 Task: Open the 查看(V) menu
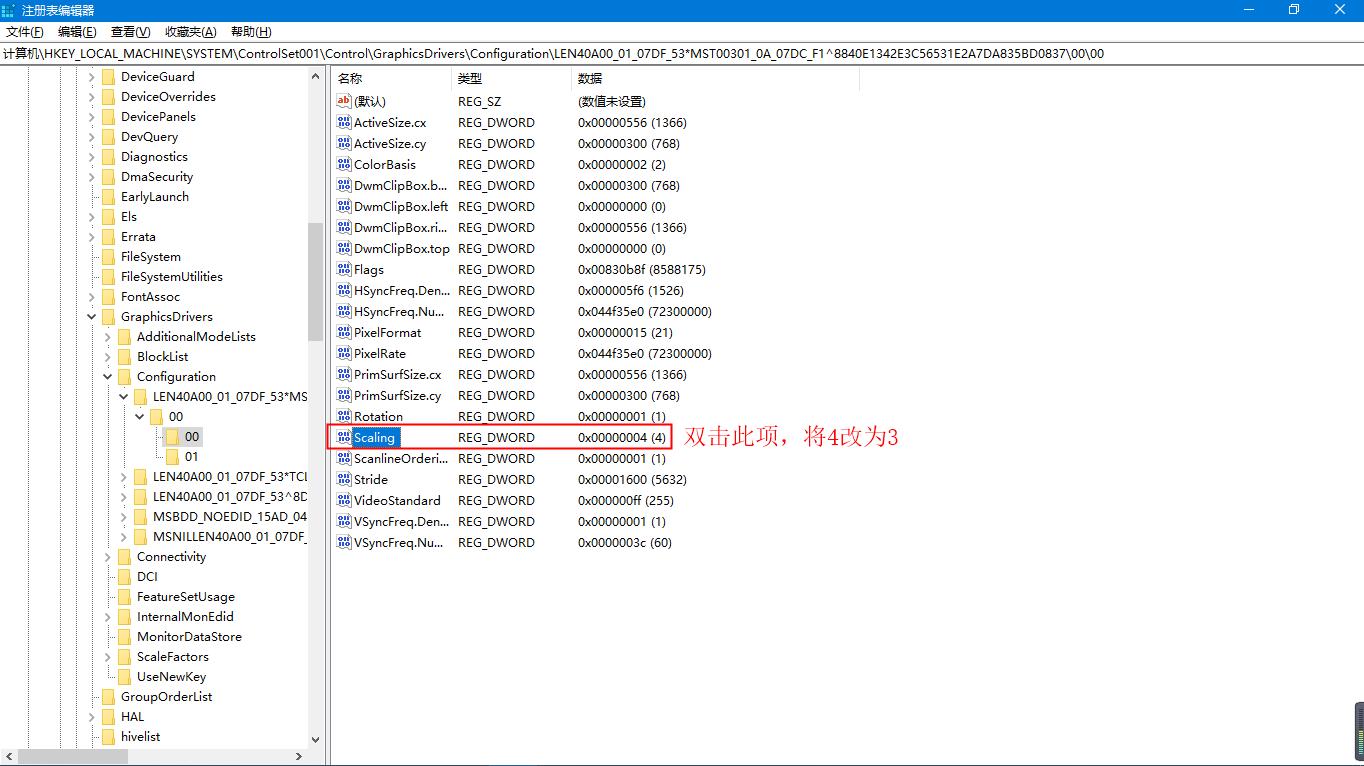click(x=130, y=32)
